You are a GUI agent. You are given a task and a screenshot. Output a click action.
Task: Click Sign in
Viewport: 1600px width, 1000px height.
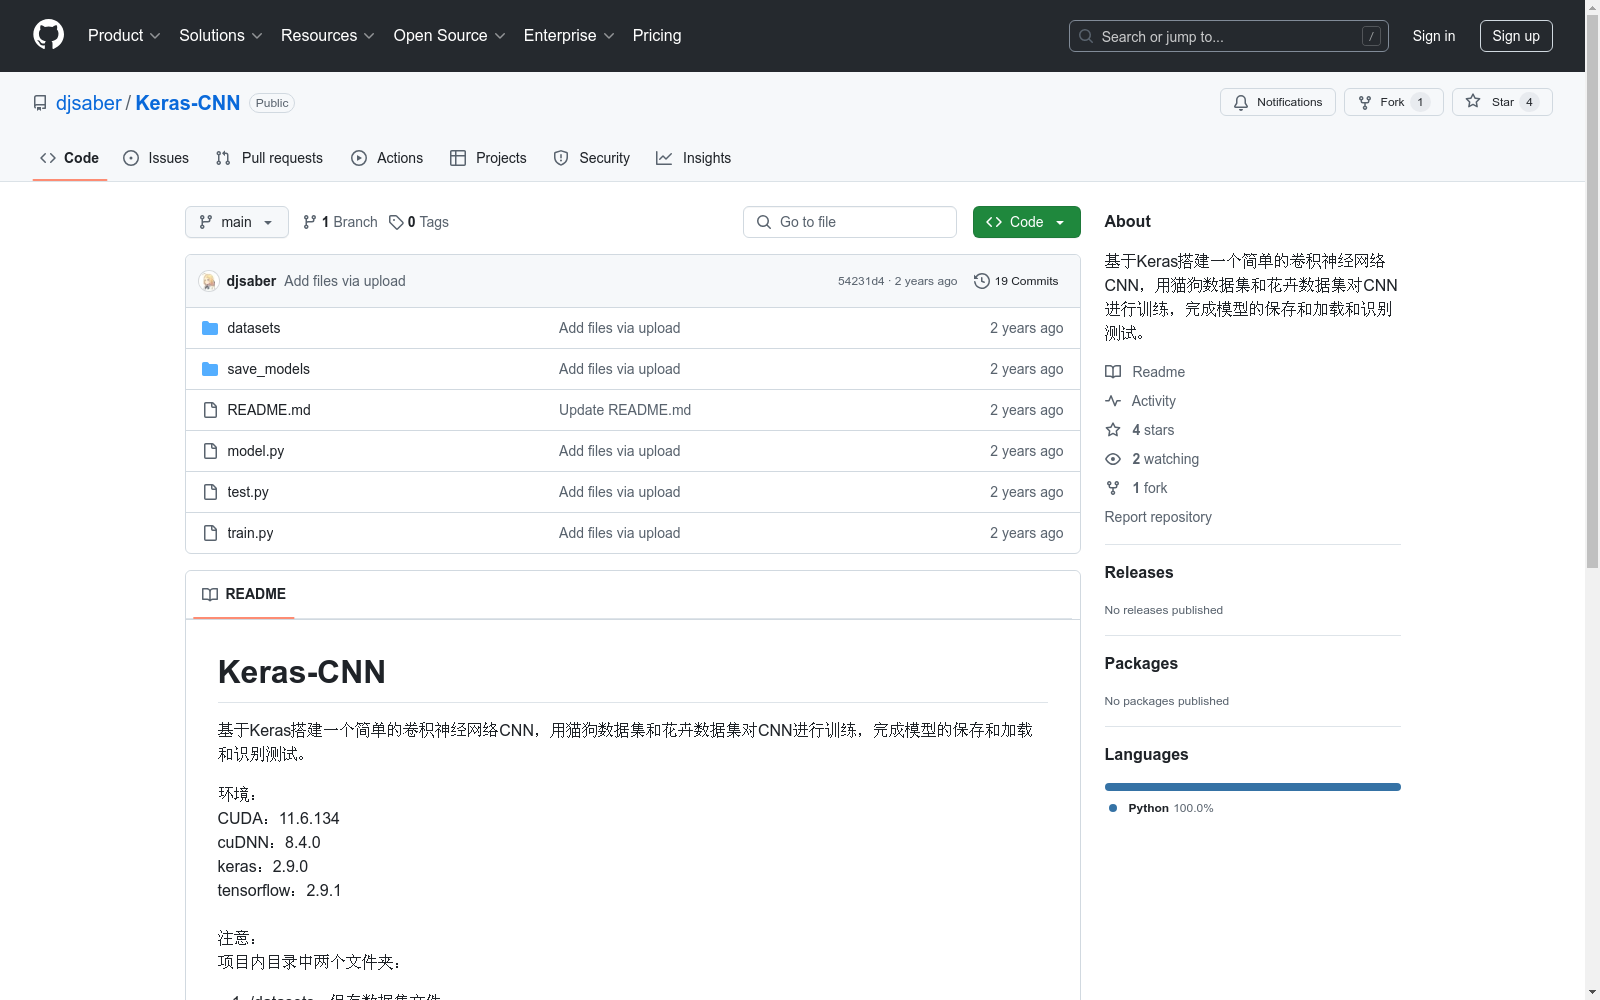pyautogui.click(x=1434, y=36)
